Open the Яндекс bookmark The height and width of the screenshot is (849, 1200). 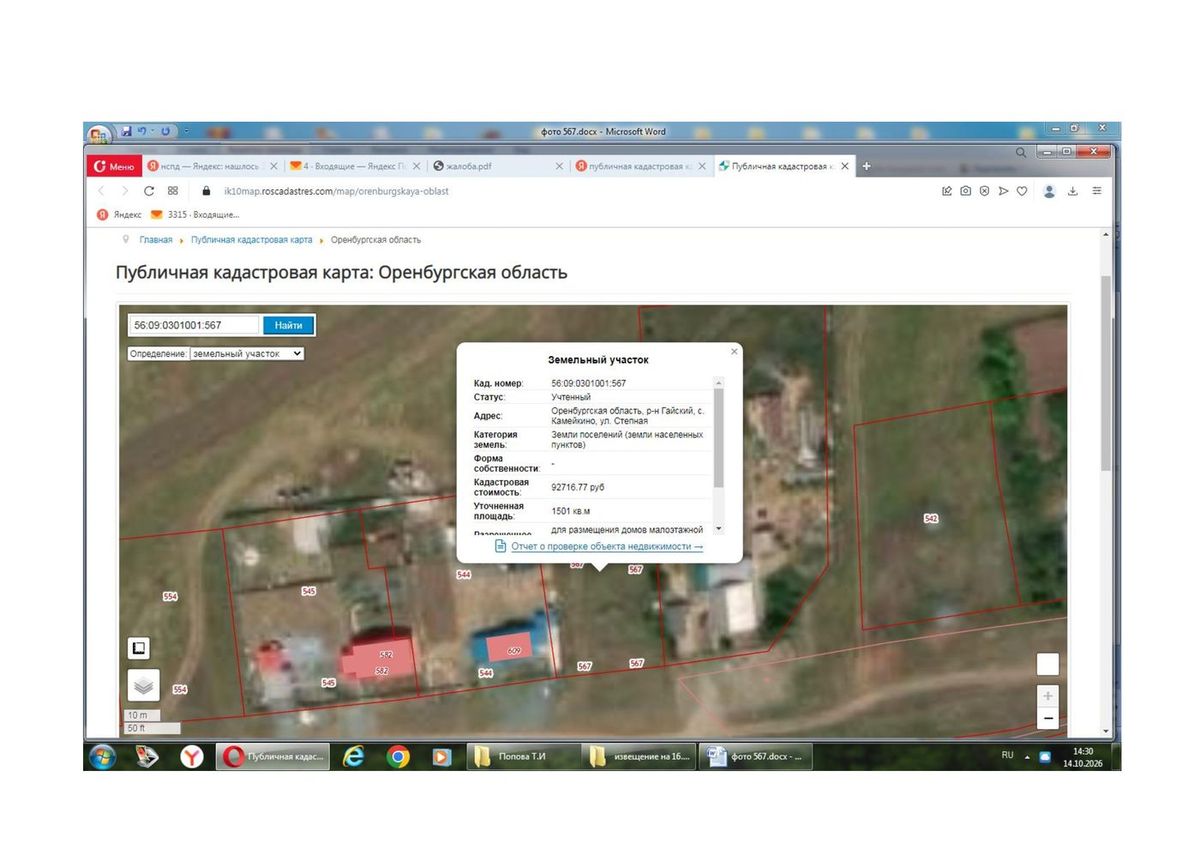(119, 214)
